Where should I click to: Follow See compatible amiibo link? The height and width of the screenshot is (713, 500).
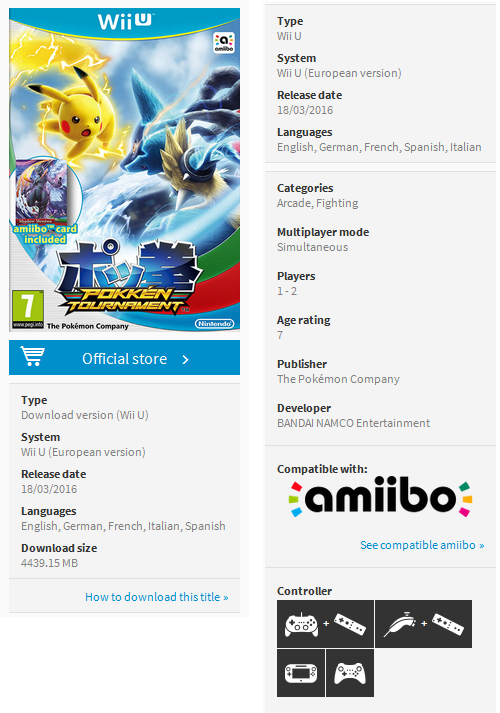point(422,545)
